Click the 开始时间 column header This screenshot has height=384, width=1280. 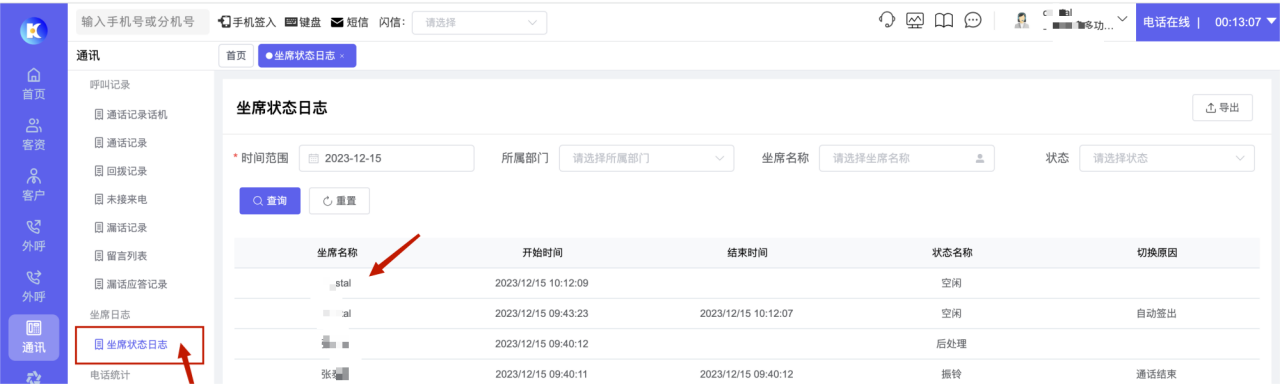click(x=542, y=253)
